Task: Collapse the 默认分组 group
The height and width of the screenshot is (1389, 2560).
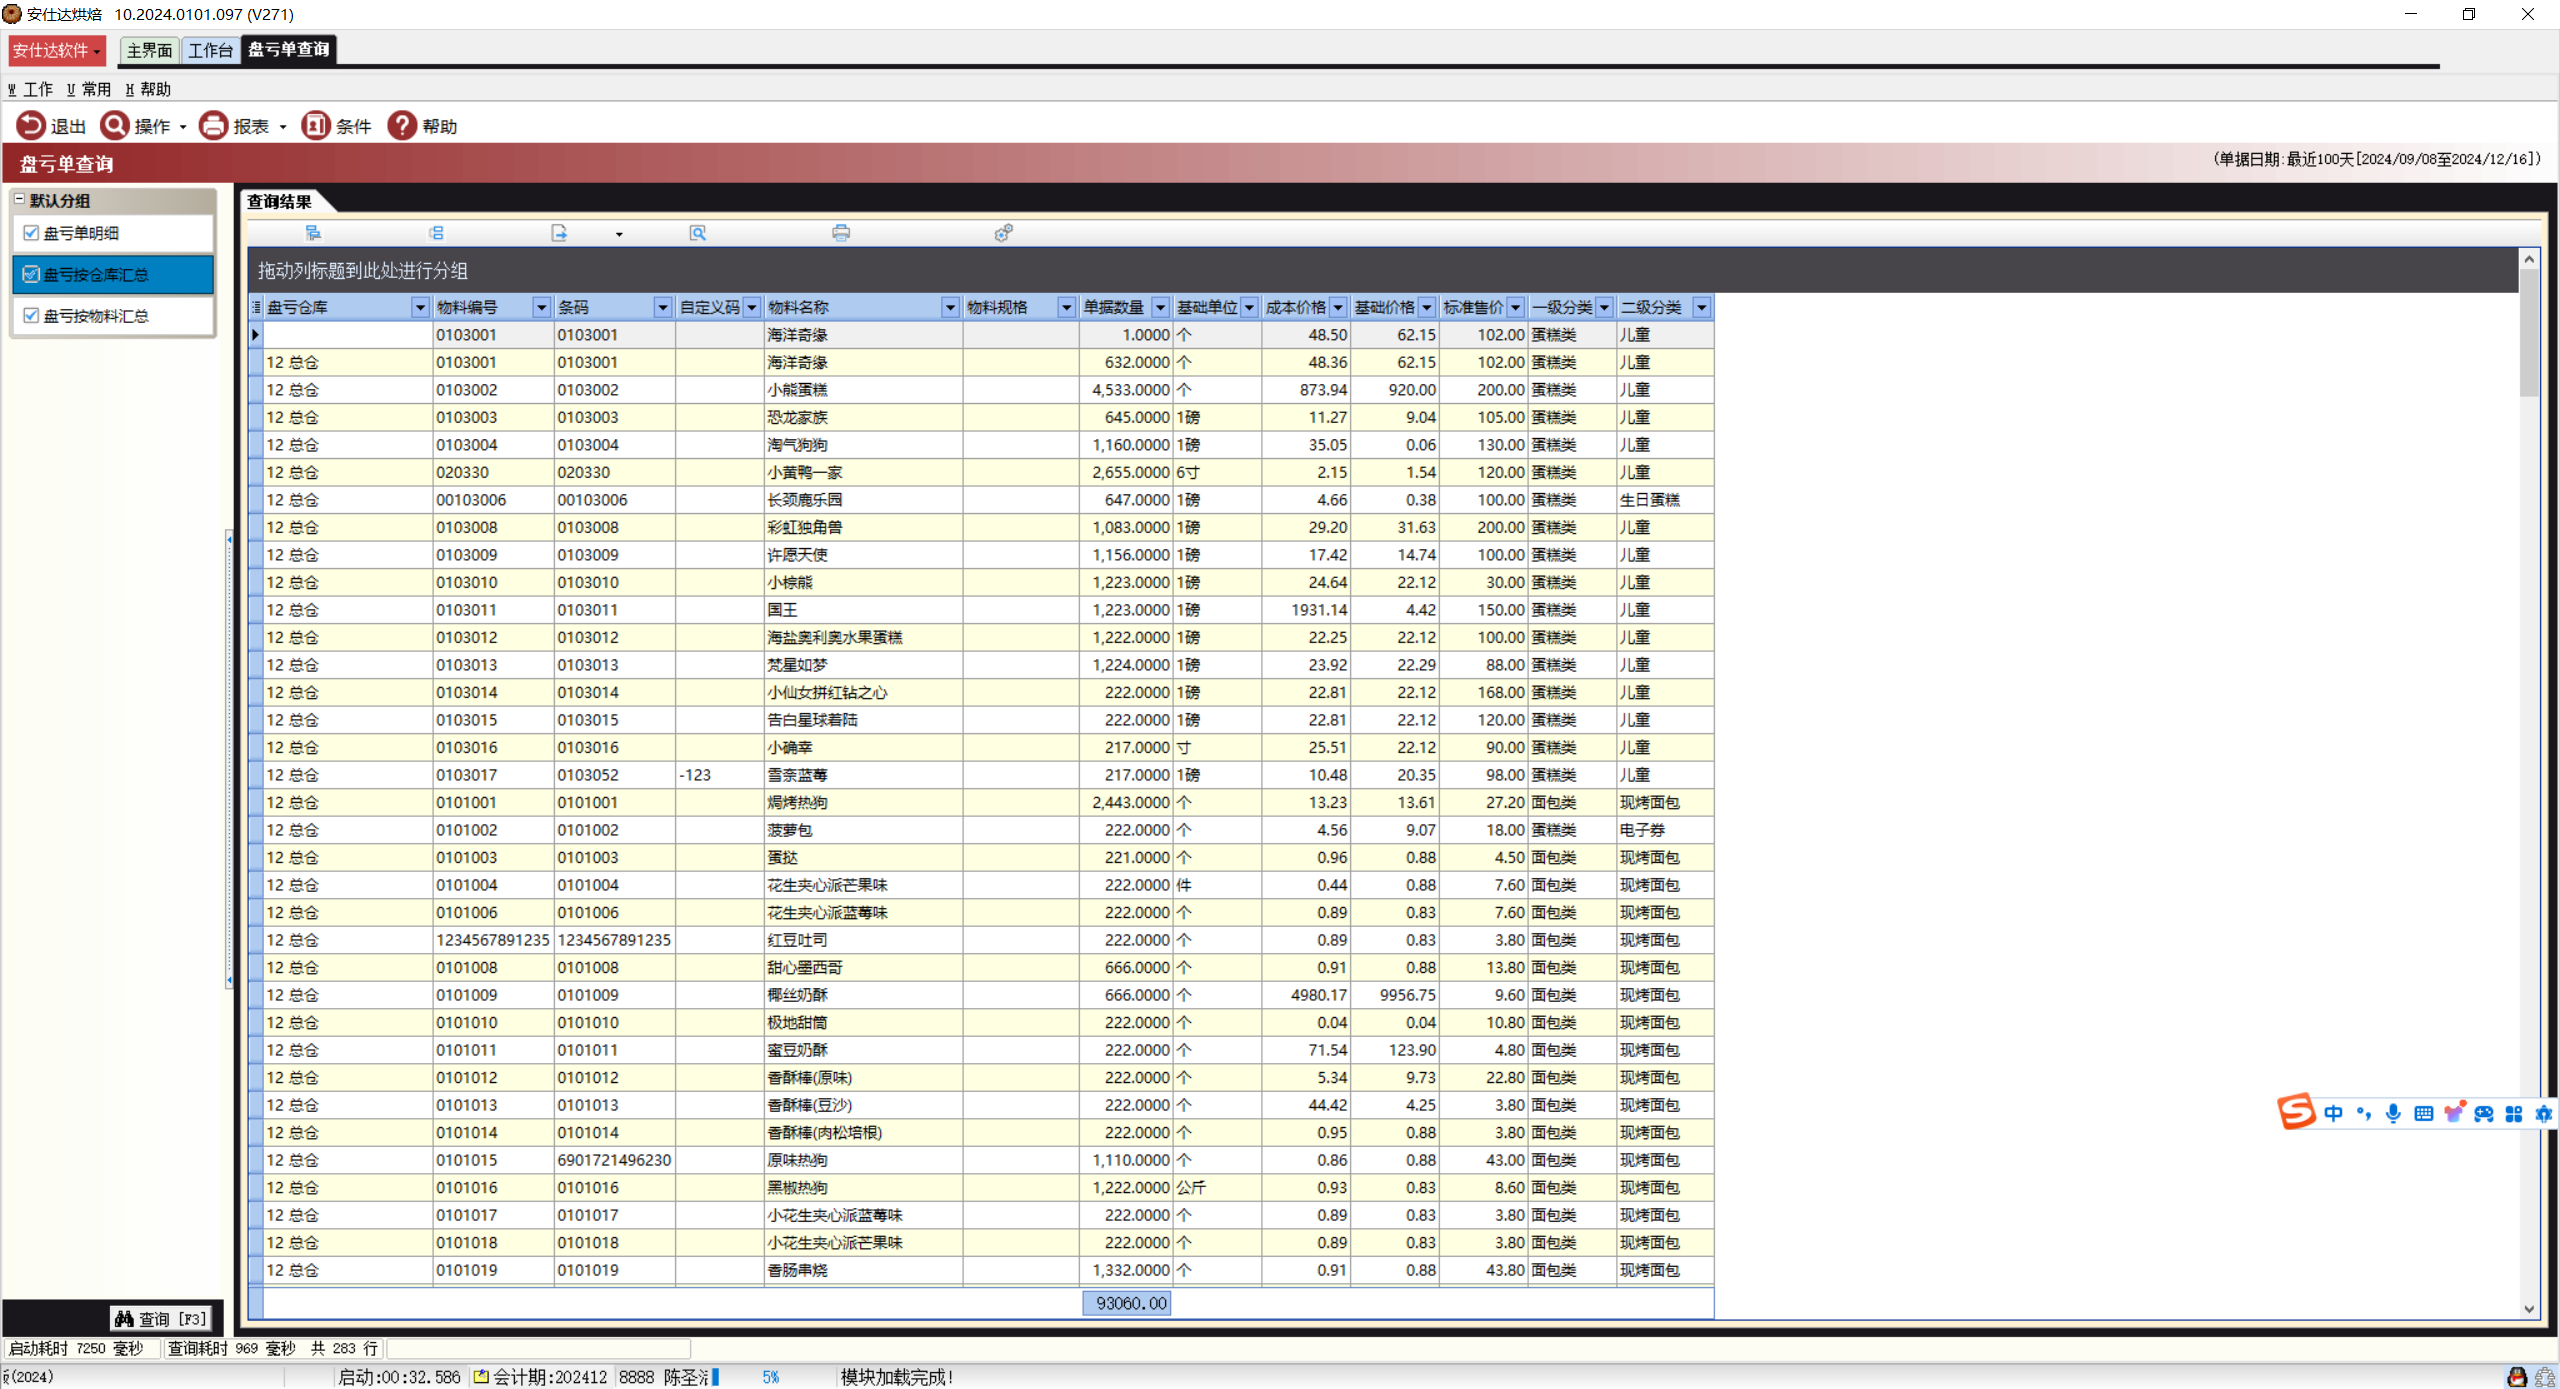Action: pos(19,200)
